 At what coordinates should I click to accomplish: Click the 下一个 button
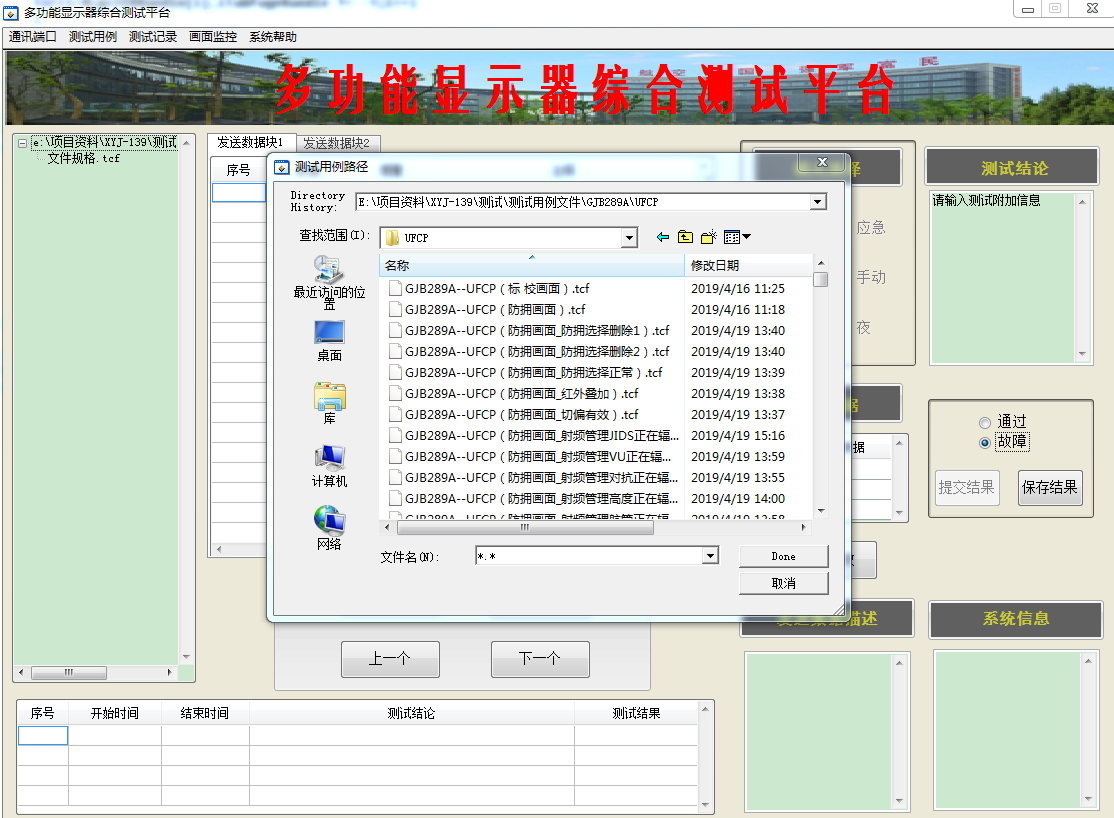540,659
